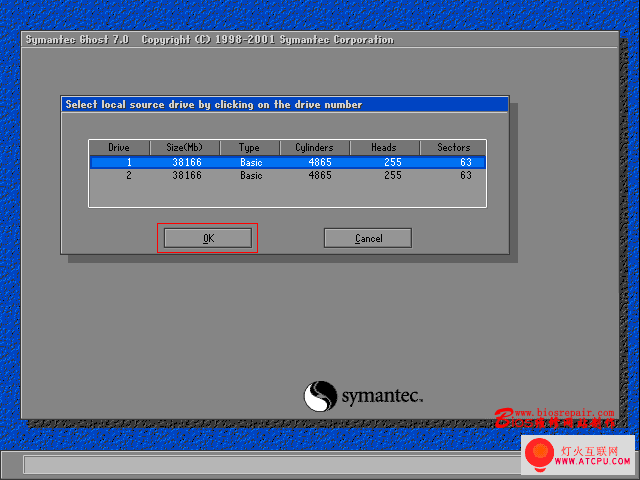Click the Basic type of drive 1
Screen dimensions: 640x480
click(251, 162)
